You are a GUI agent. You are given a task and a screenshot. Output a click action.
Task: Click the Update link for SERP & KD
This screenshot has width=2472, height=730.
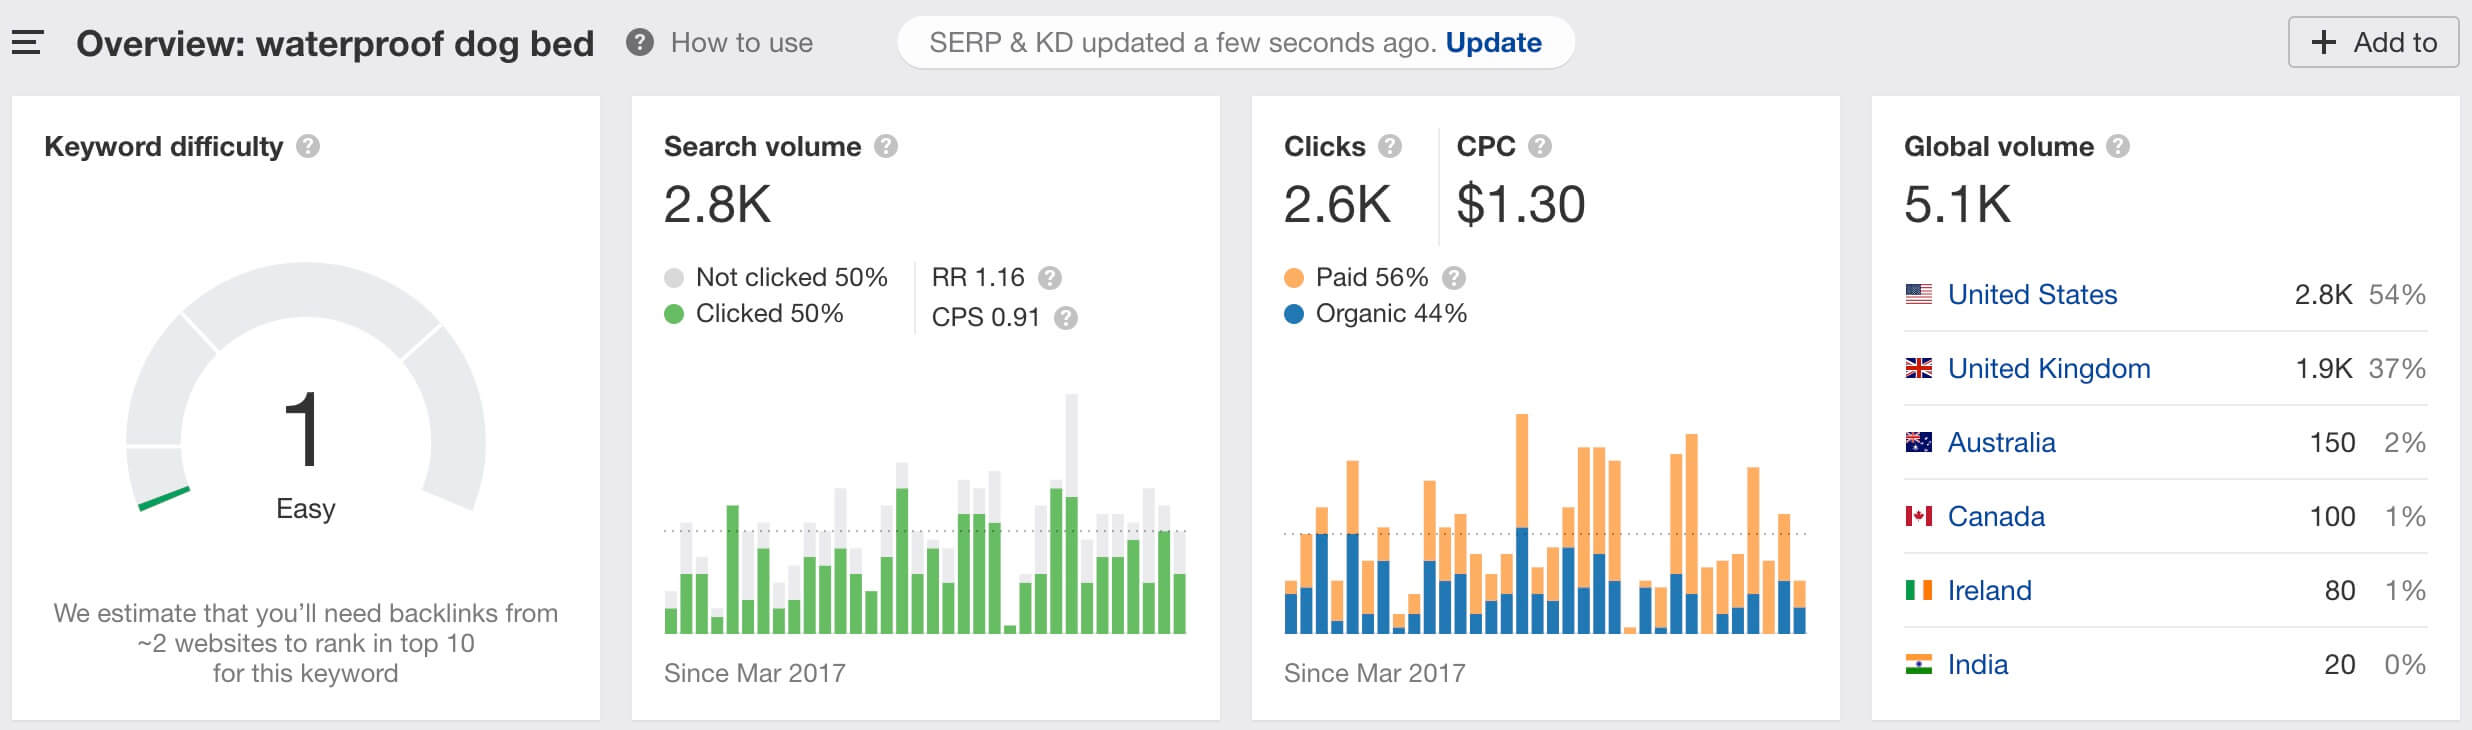click(1493, 43)
